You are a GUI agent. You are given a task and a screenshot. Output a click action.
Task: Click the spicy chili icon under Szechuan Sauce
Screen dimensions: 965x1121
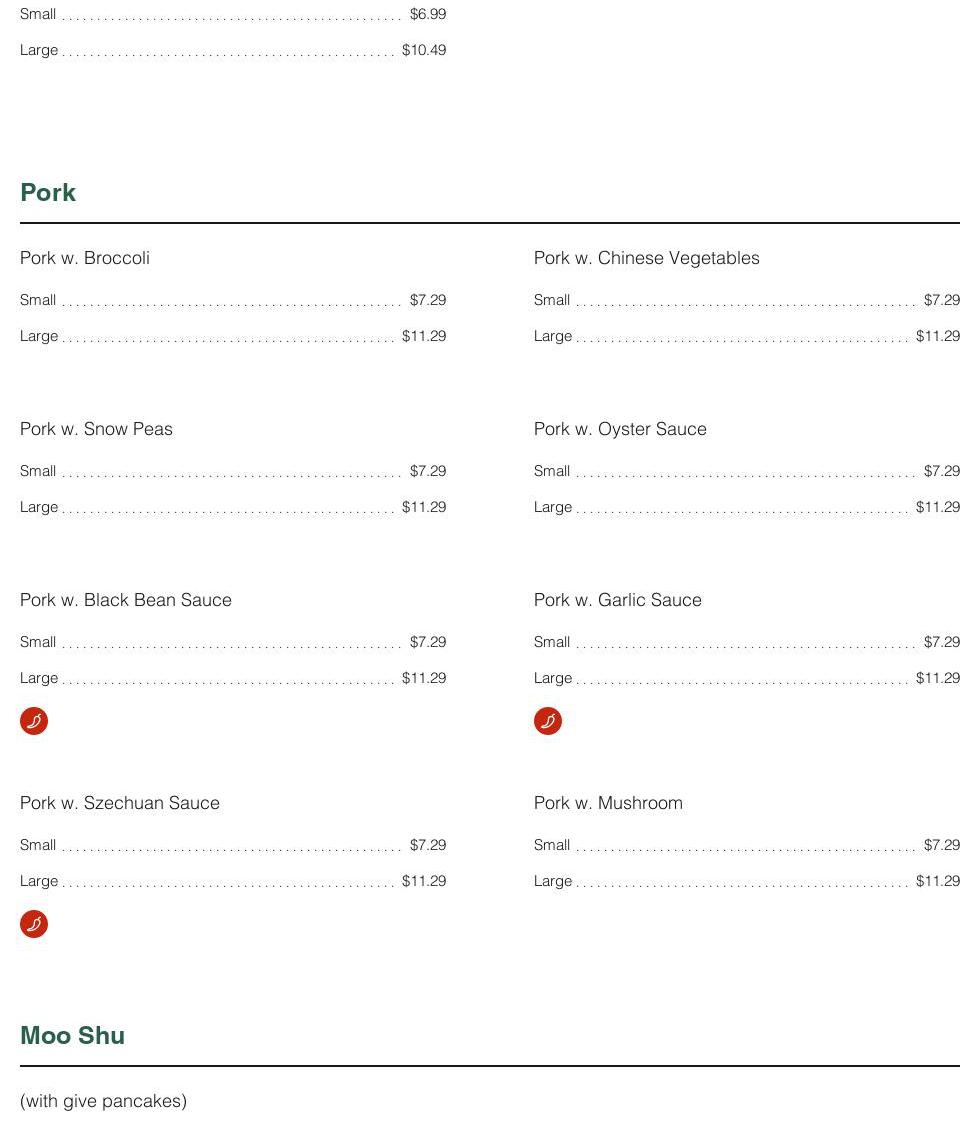pyautogui.click(x=34, y=924)
